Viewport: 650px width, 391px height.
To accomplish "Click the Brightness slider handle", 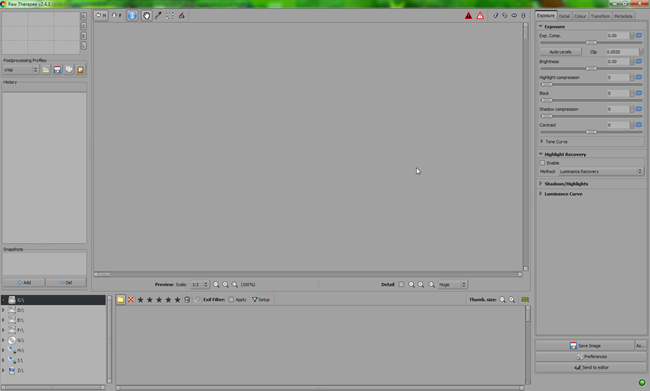I will click(x=591, y=68).
